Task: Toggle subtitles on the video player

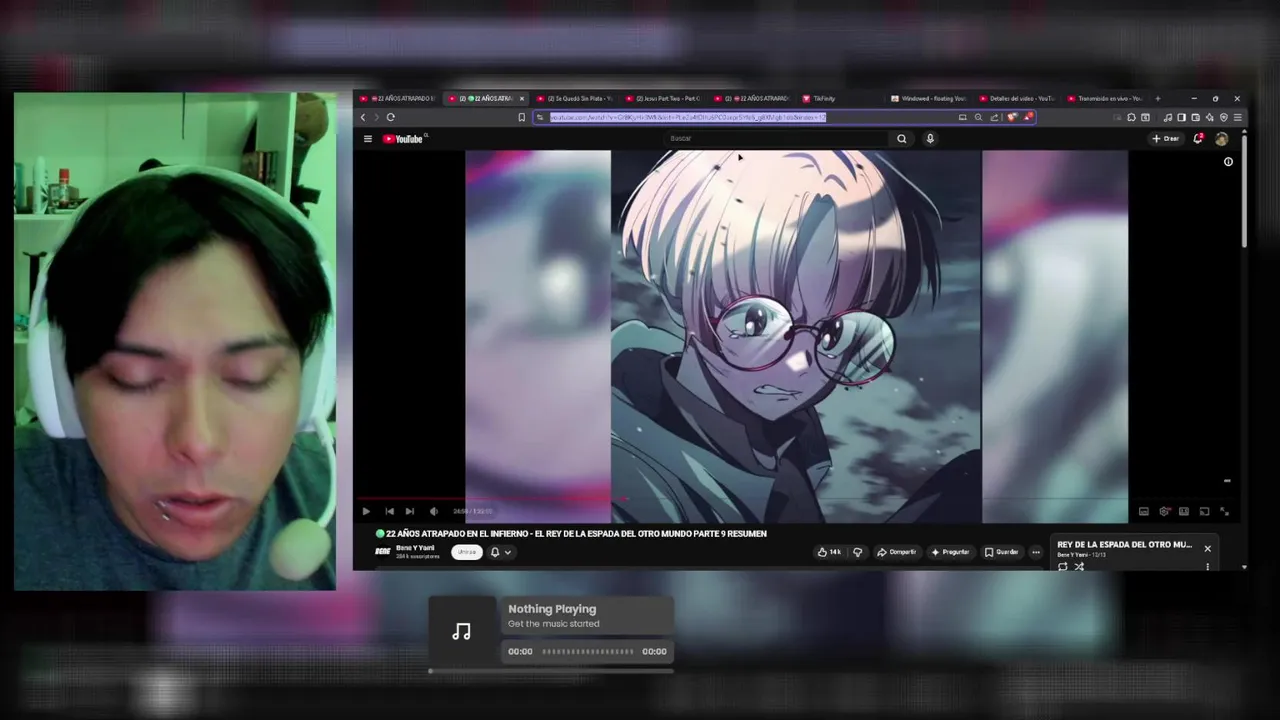Action: click(x=1144, y=511)
